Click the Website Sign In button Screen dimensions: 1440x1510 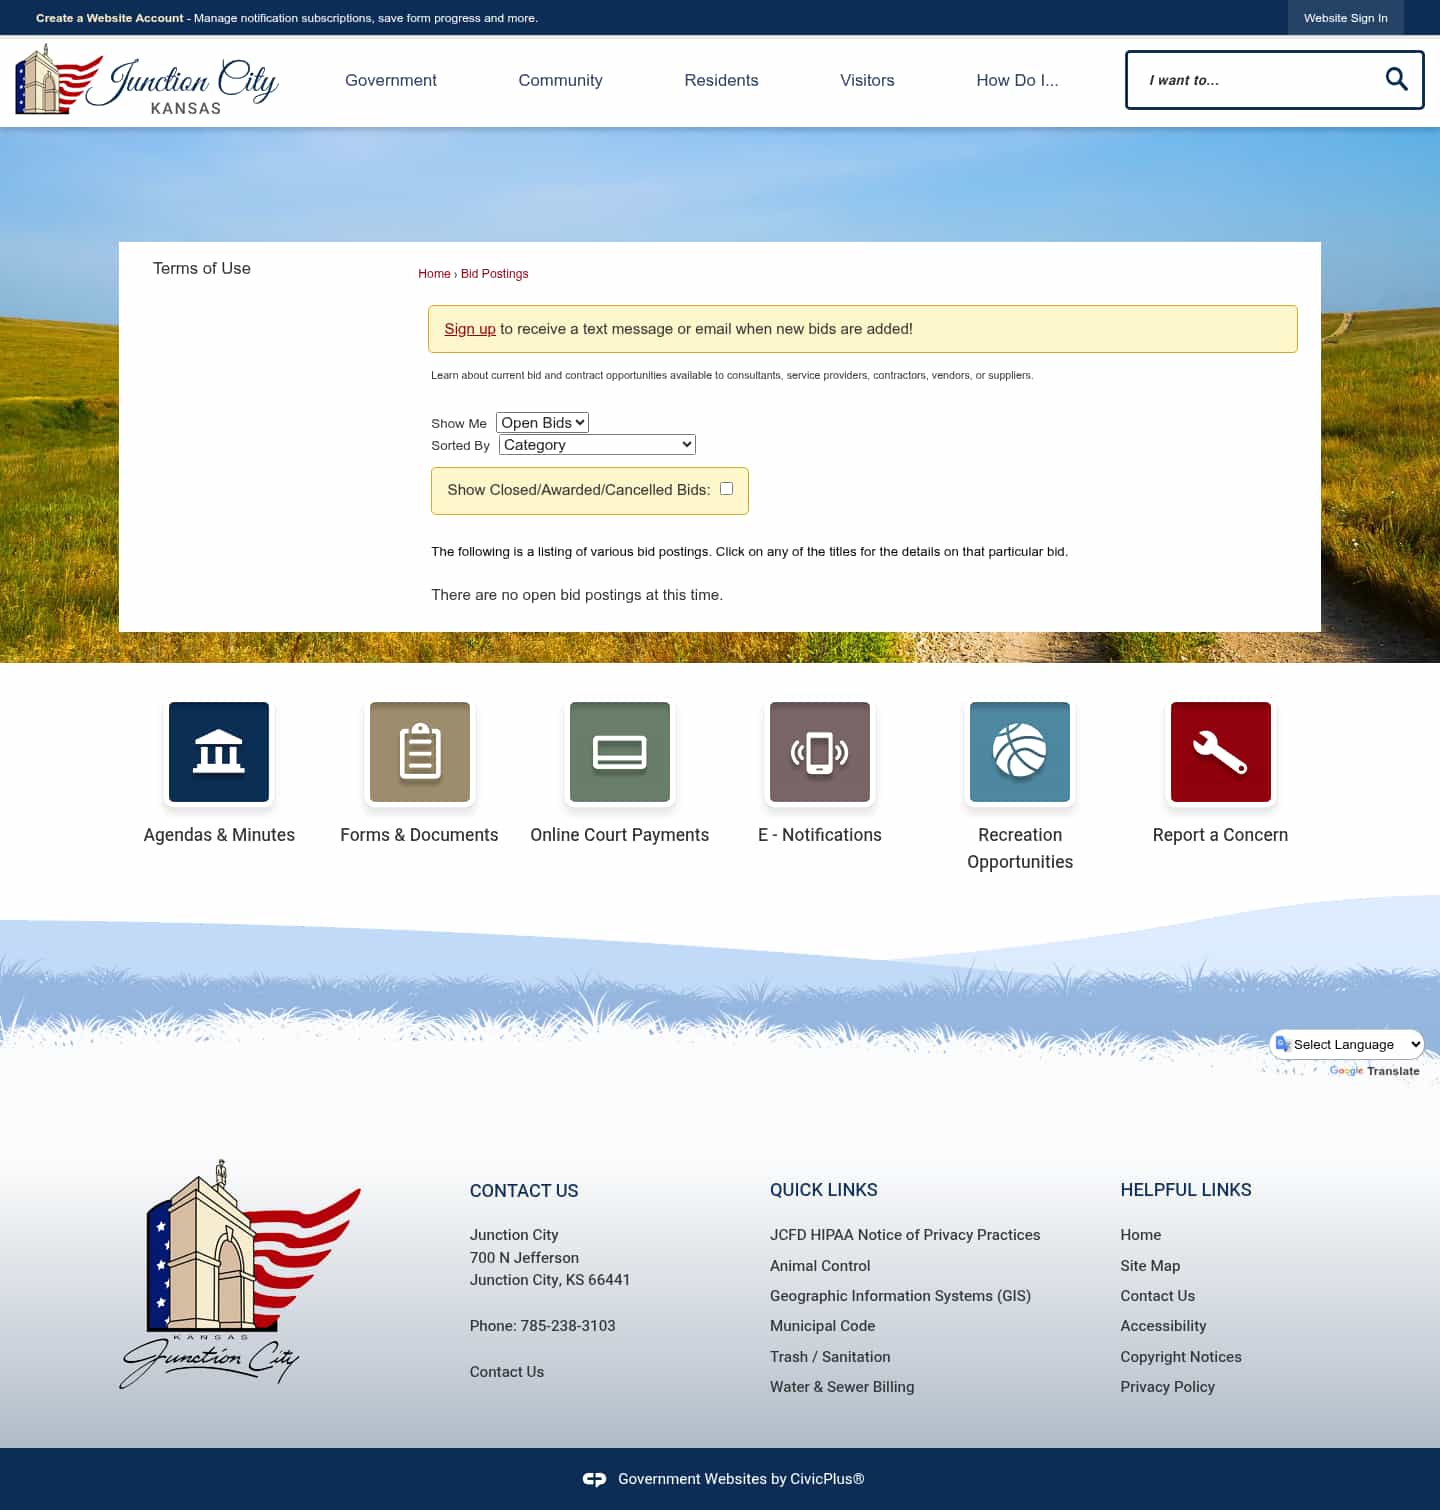tap(1345, 18)
